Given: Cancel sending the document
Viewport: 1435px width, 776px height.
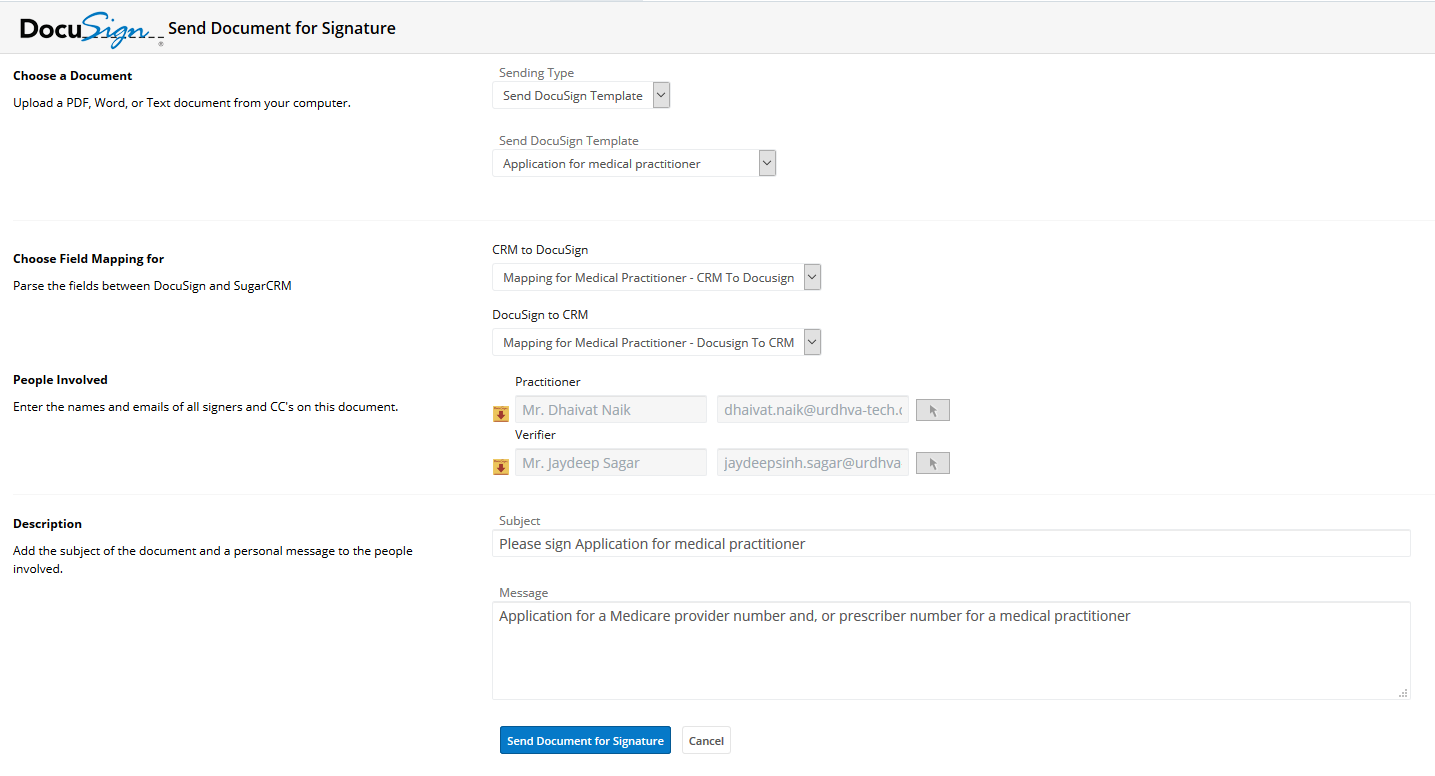Looking at the screenshot, I should point(706,741).
